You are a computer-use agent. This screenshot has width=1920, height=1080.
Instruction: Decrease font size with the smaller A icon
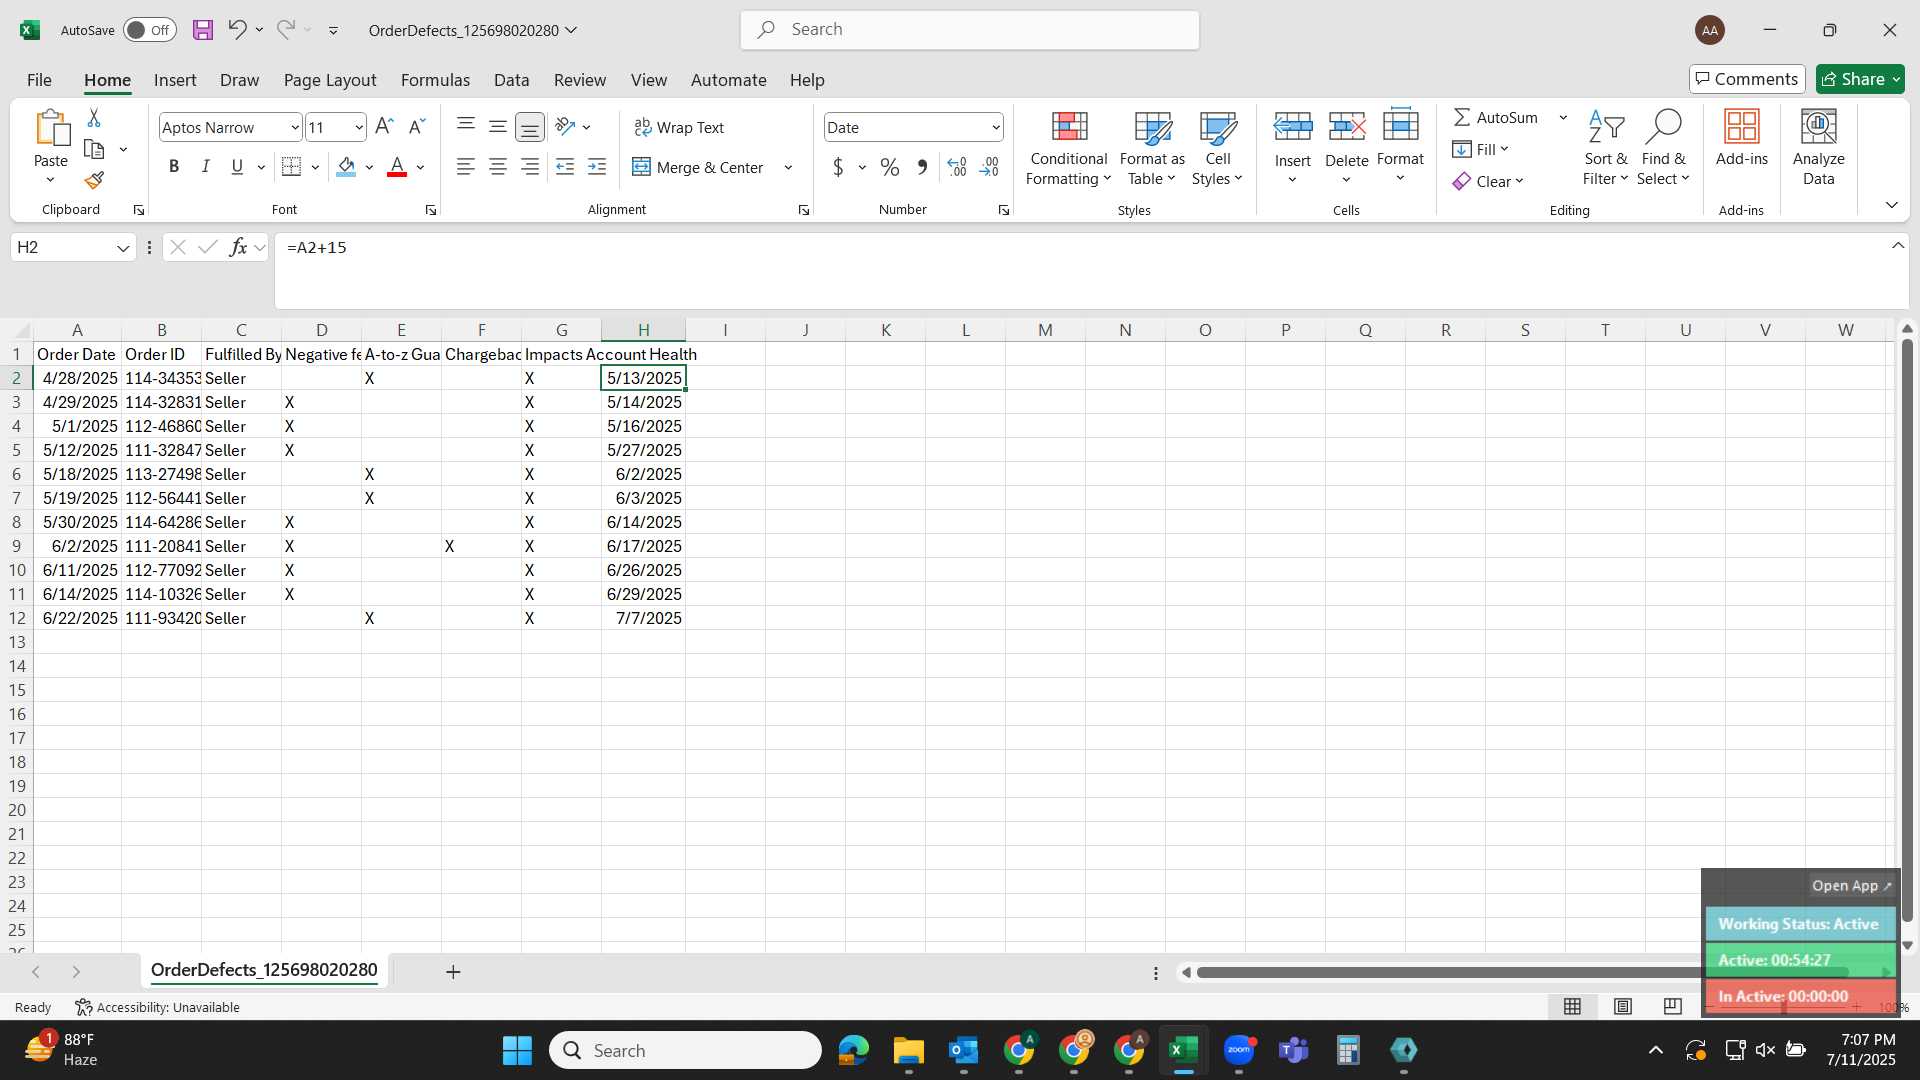(x=417, y=127)
